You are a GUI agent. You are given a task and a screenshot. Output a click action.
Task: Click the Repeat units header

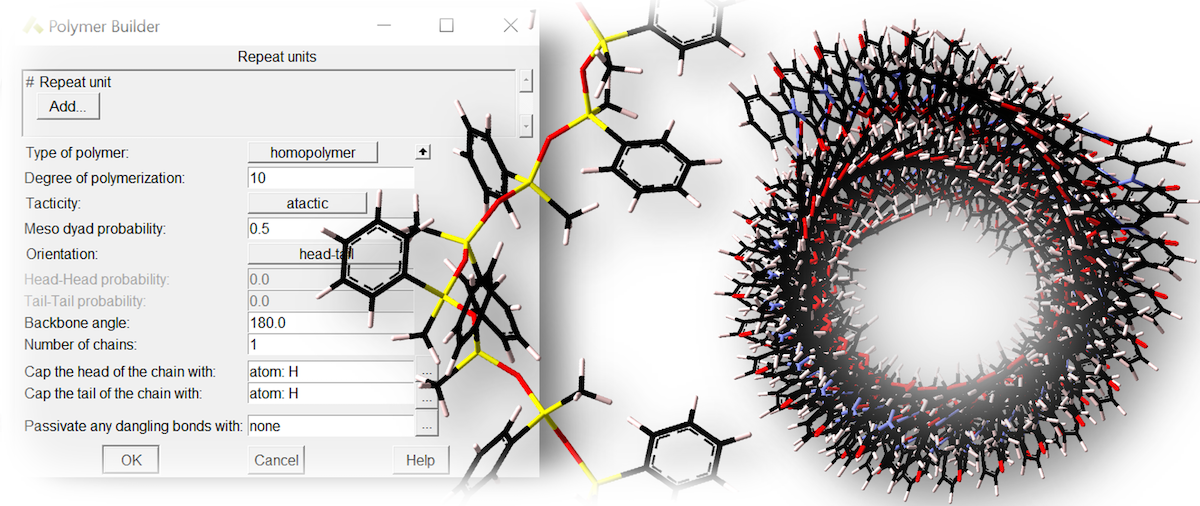[277, 57]
